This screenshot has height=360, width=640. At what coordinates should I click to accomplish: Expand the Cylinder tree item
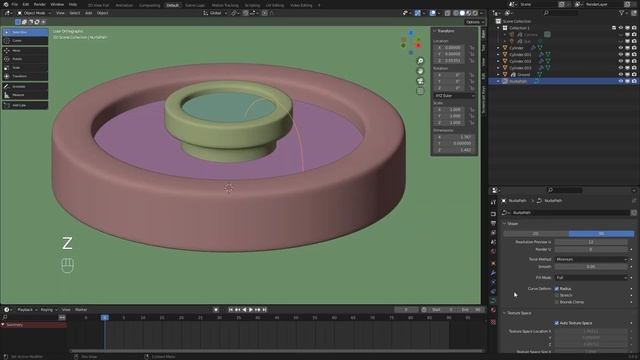click(x=498, y=48)
